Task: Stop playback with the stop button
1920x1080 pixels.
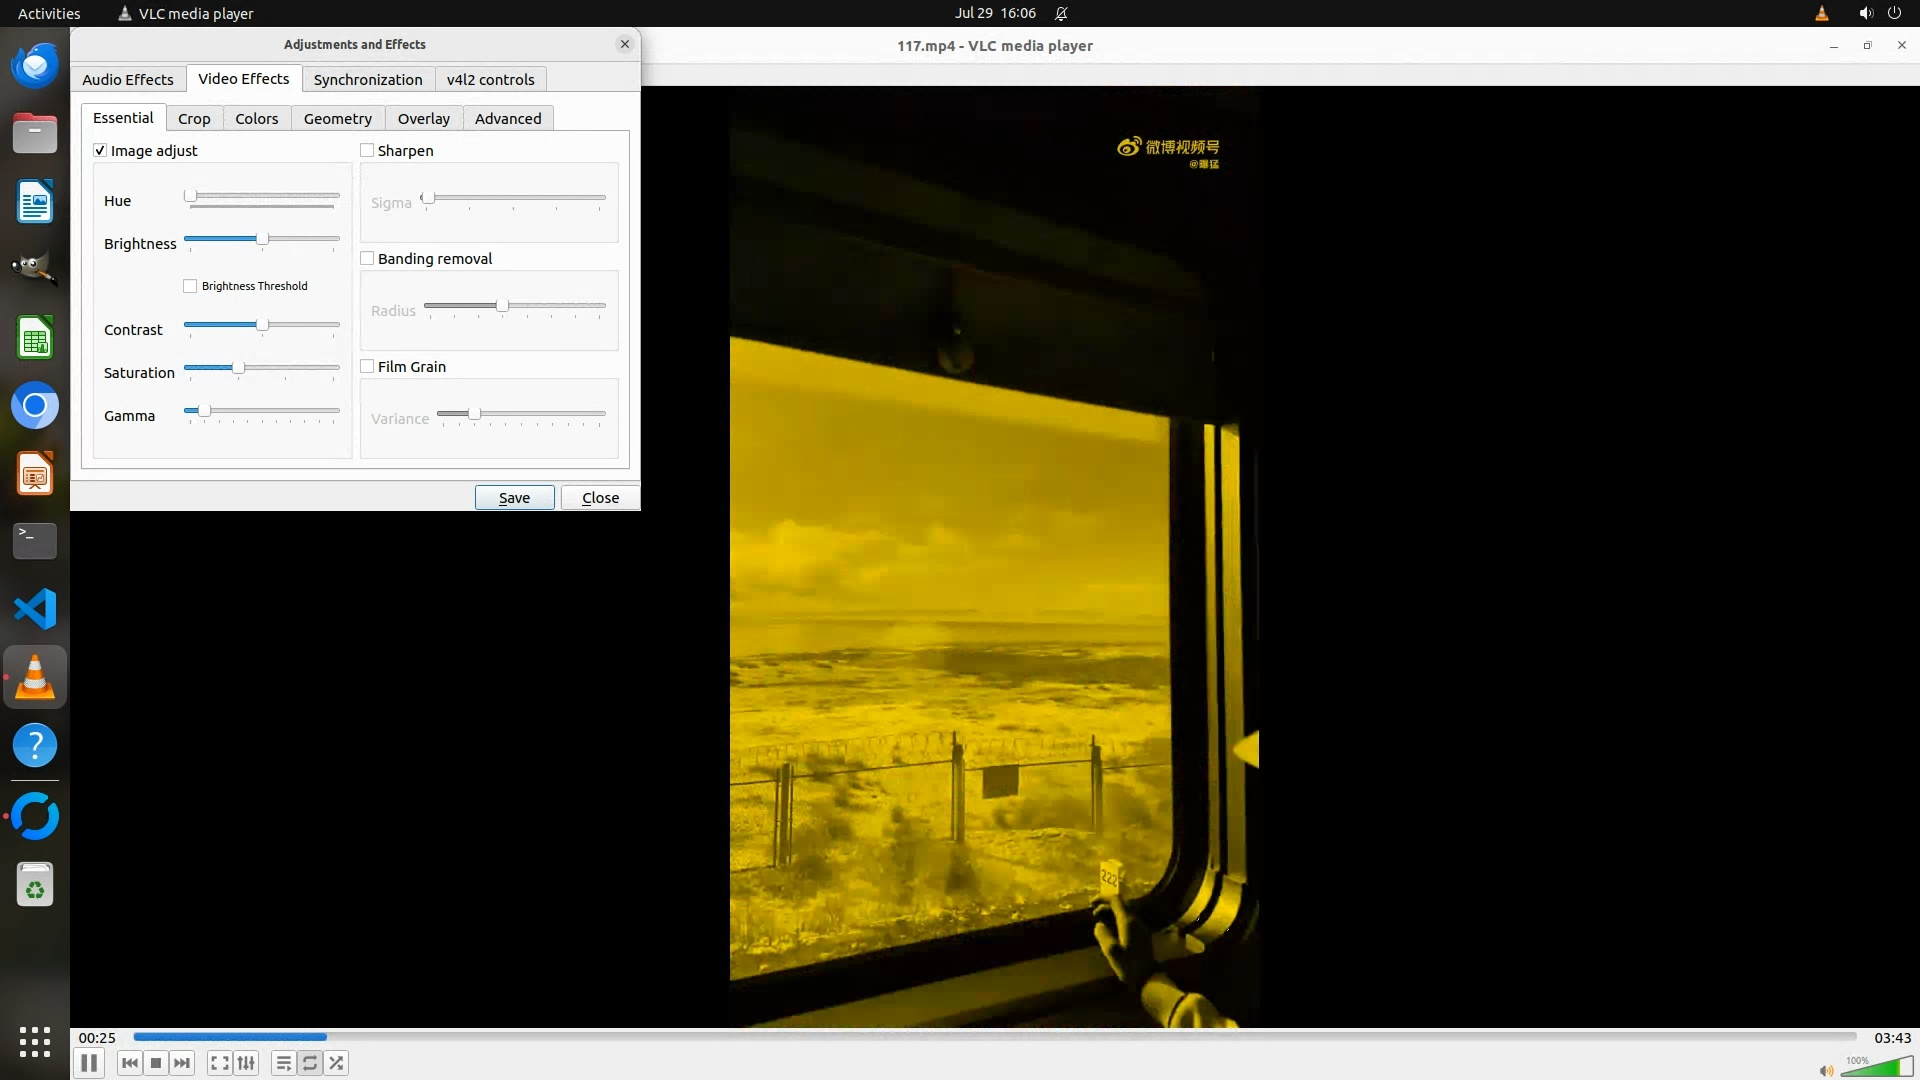Action: (x=156, y=1063)
